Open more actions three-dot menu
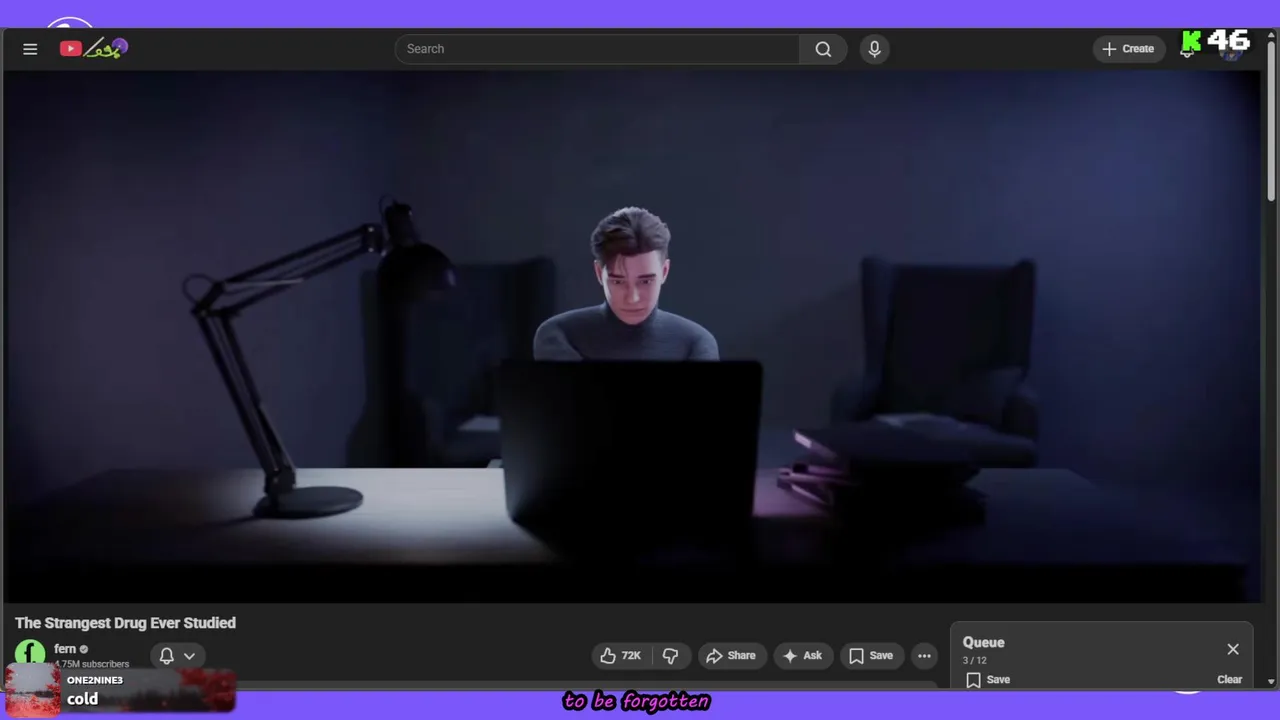 pos(924,656)
